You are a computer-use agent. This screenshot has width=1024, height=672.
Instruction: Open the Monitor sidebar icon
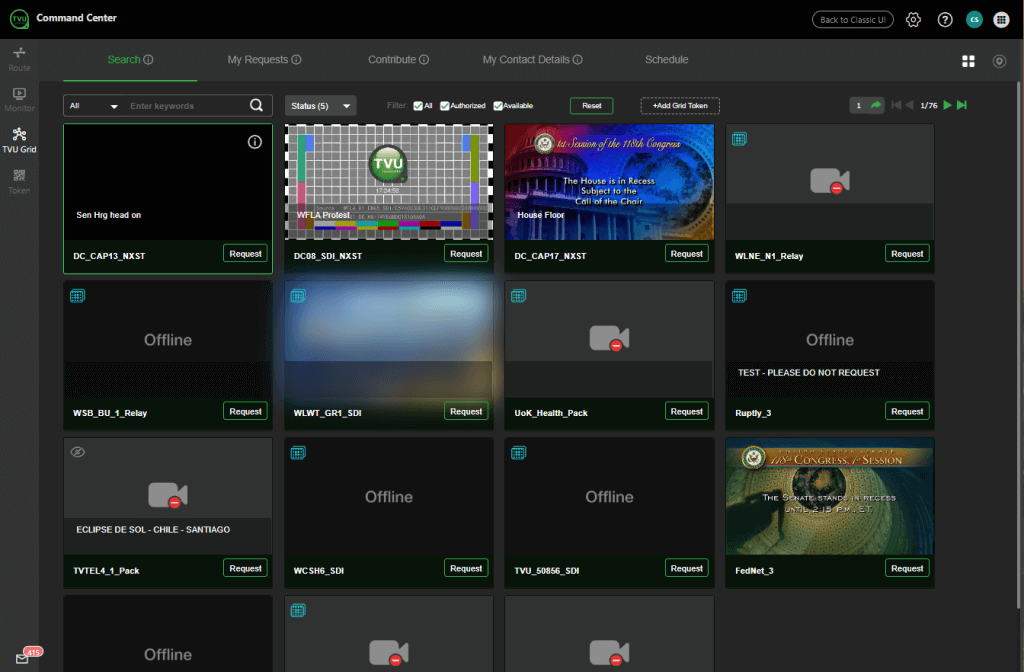(20, 99)
